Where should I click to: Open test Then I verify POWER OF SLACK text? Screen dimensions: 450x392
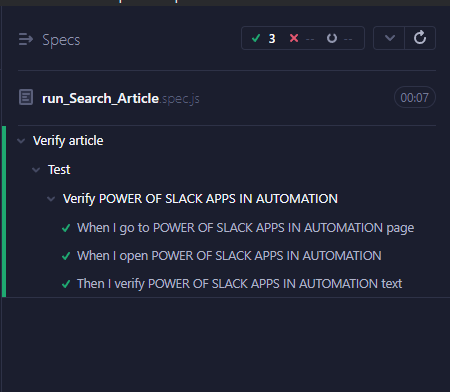coord(240,284)
